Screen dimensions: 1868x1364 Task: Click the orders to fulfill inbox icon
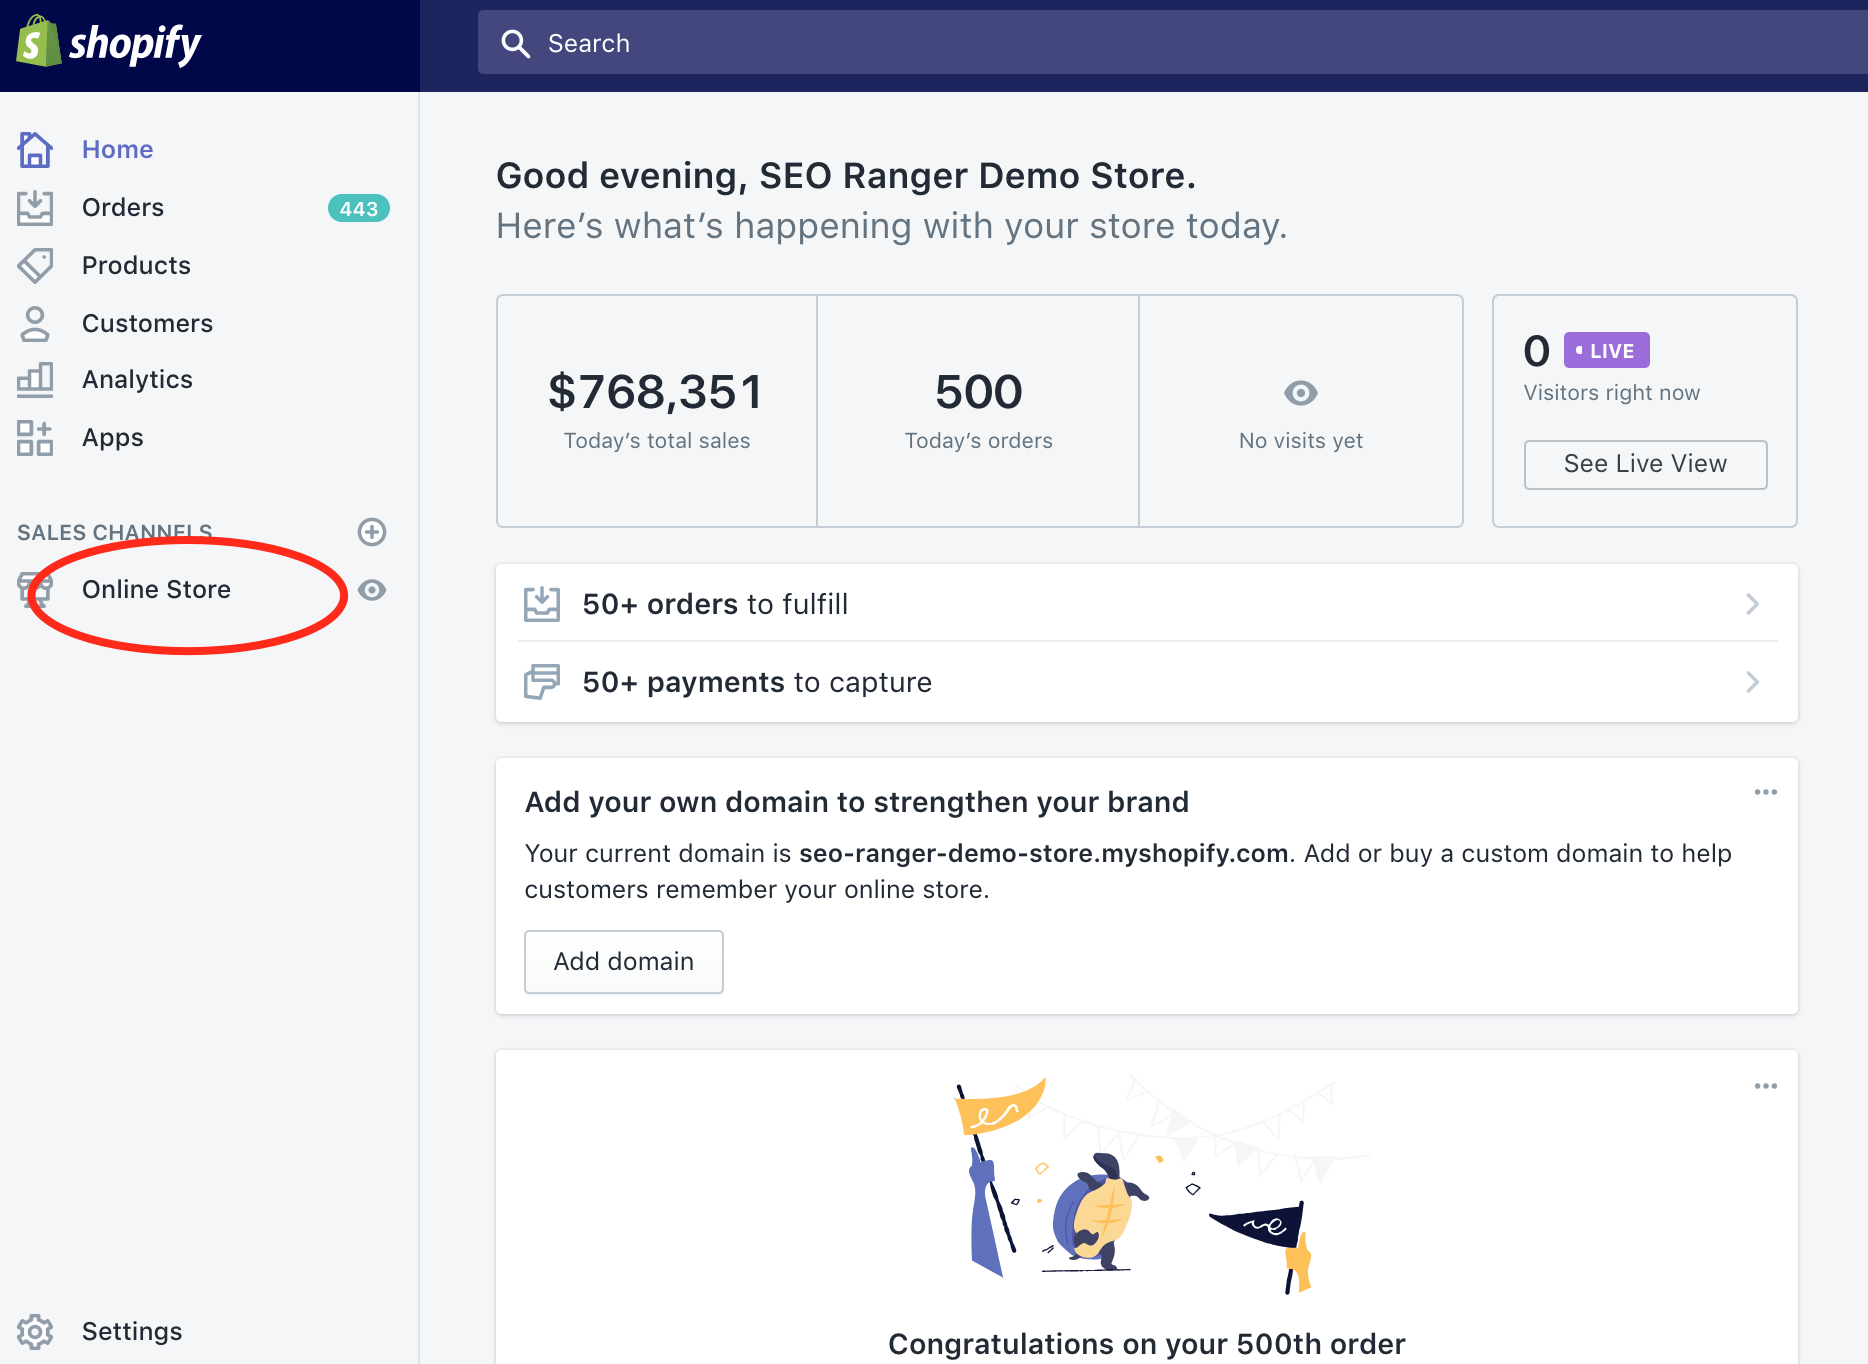coord(542,604)
